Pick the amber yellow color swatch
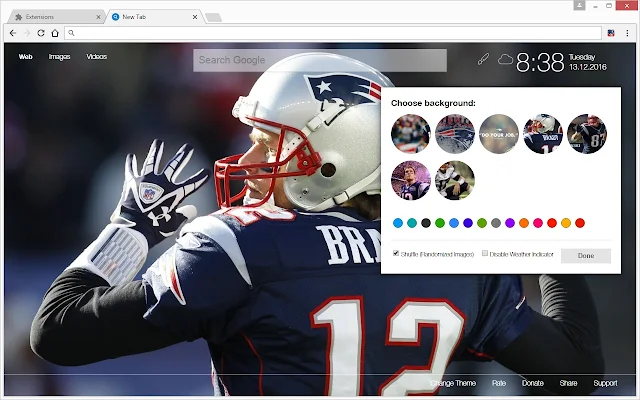 (x=566, y=223)
